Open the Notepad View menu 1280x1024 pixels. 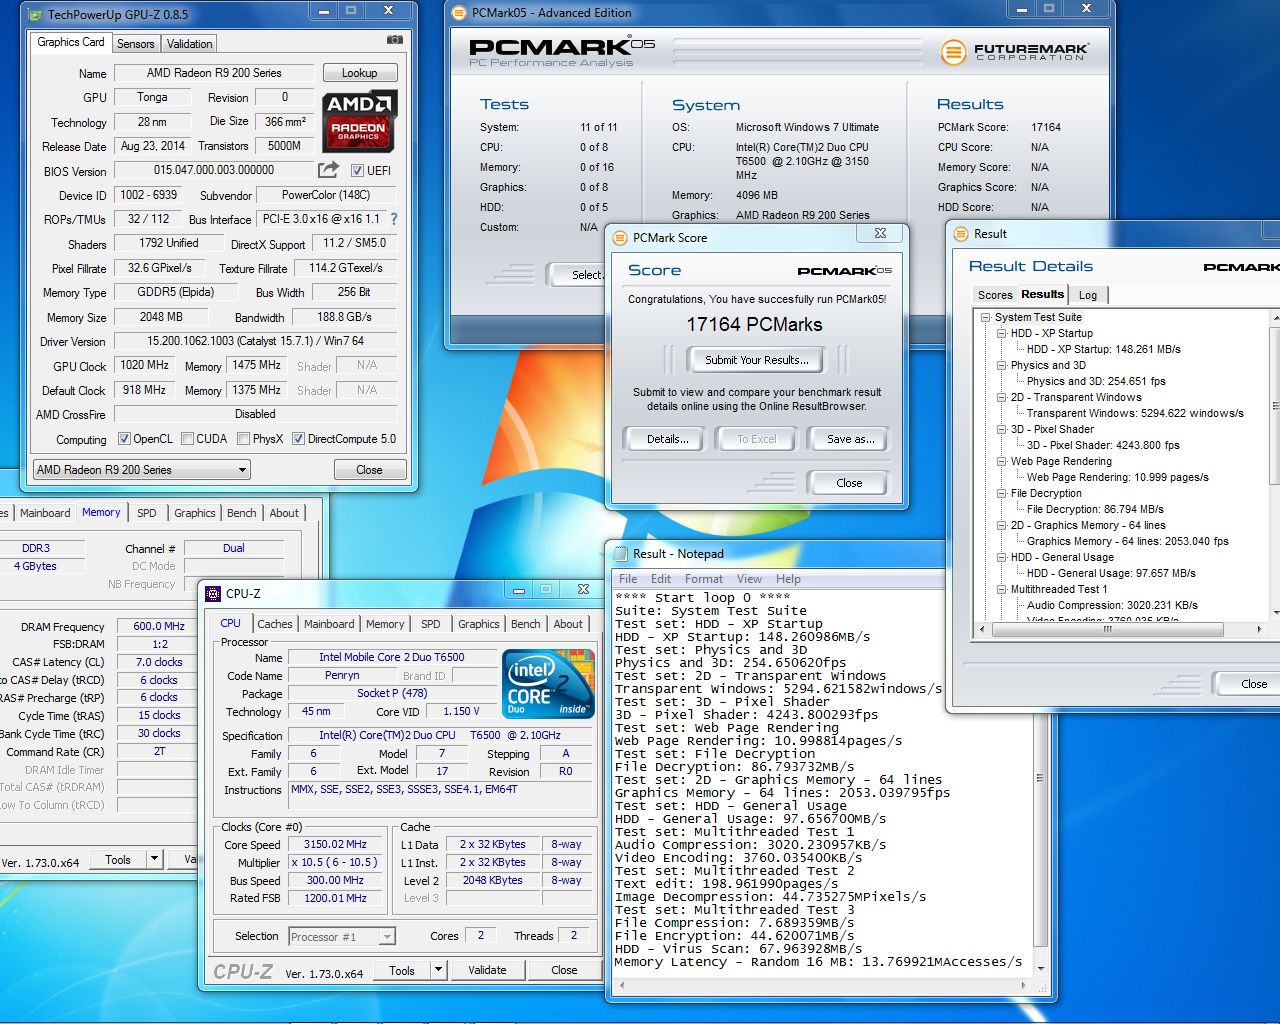click(x=749, y=579)
